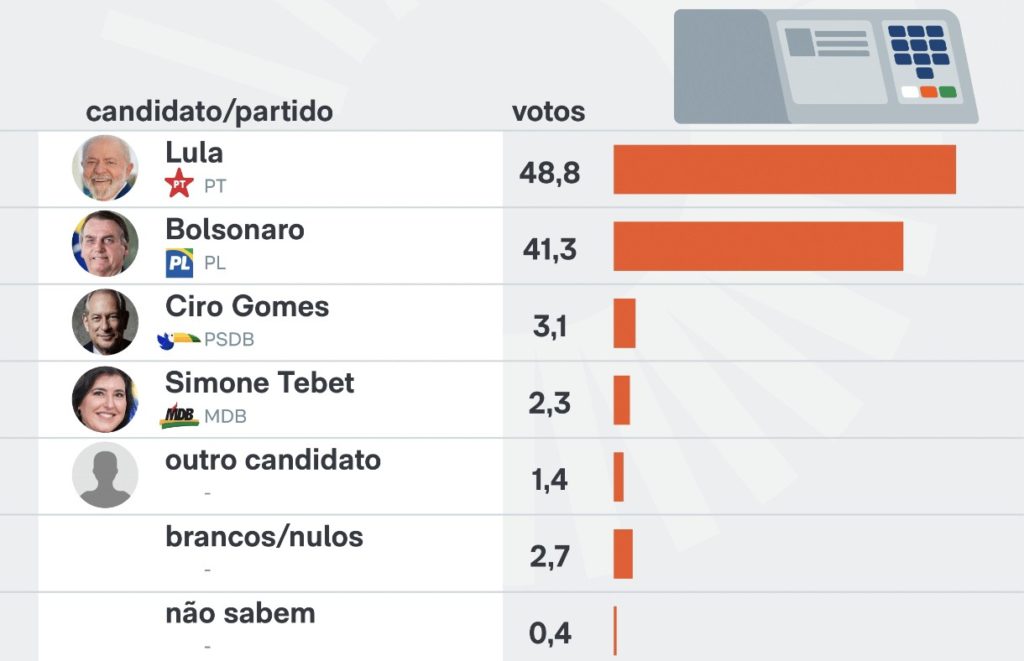Click Lula's orange 48,8 vote bar
The width and height of the screenshot is (1024, 661).
[x=784, y=169]
